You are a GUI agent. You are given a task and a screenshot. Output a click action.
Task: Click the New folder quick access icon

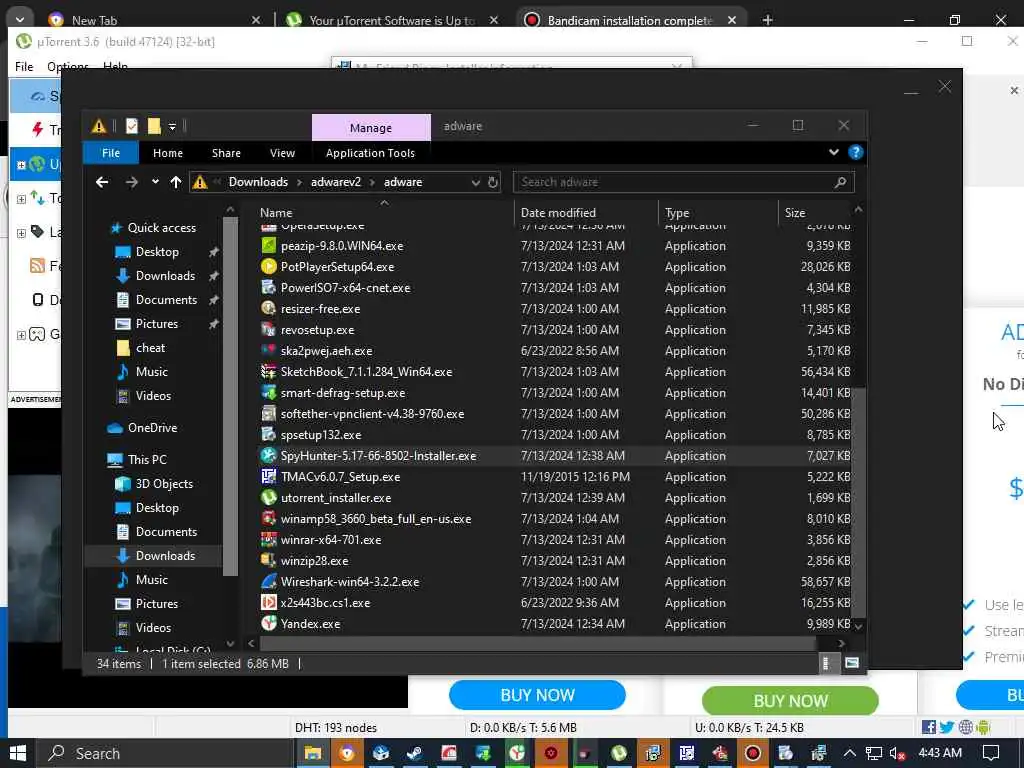tap(154, 126)
